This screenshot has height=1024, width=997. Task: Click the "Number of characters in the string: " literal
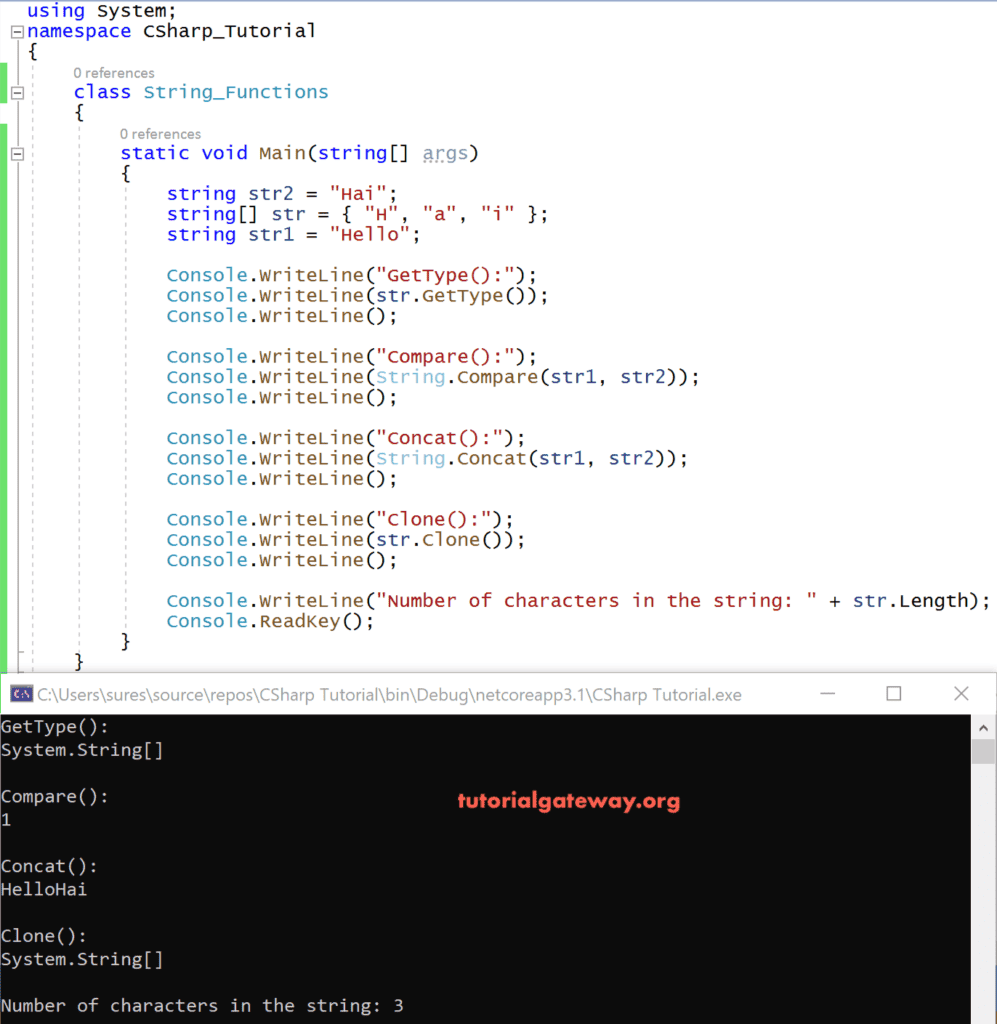click(596, 601)
